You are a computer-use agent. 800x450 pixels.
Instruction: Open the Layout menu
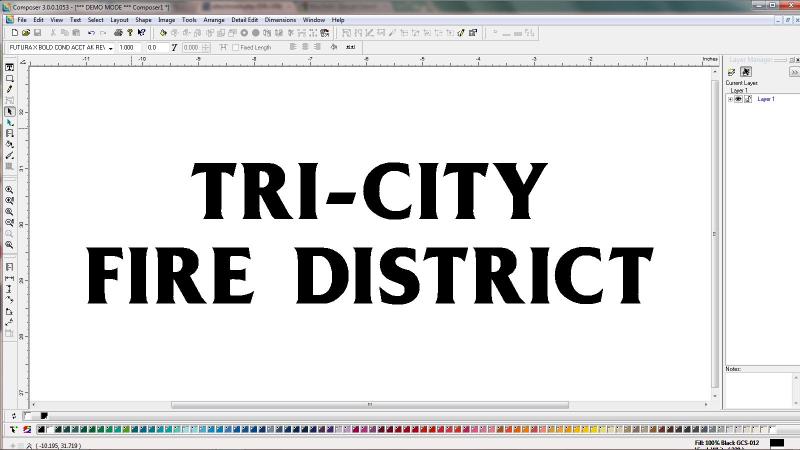click(119, 20)
